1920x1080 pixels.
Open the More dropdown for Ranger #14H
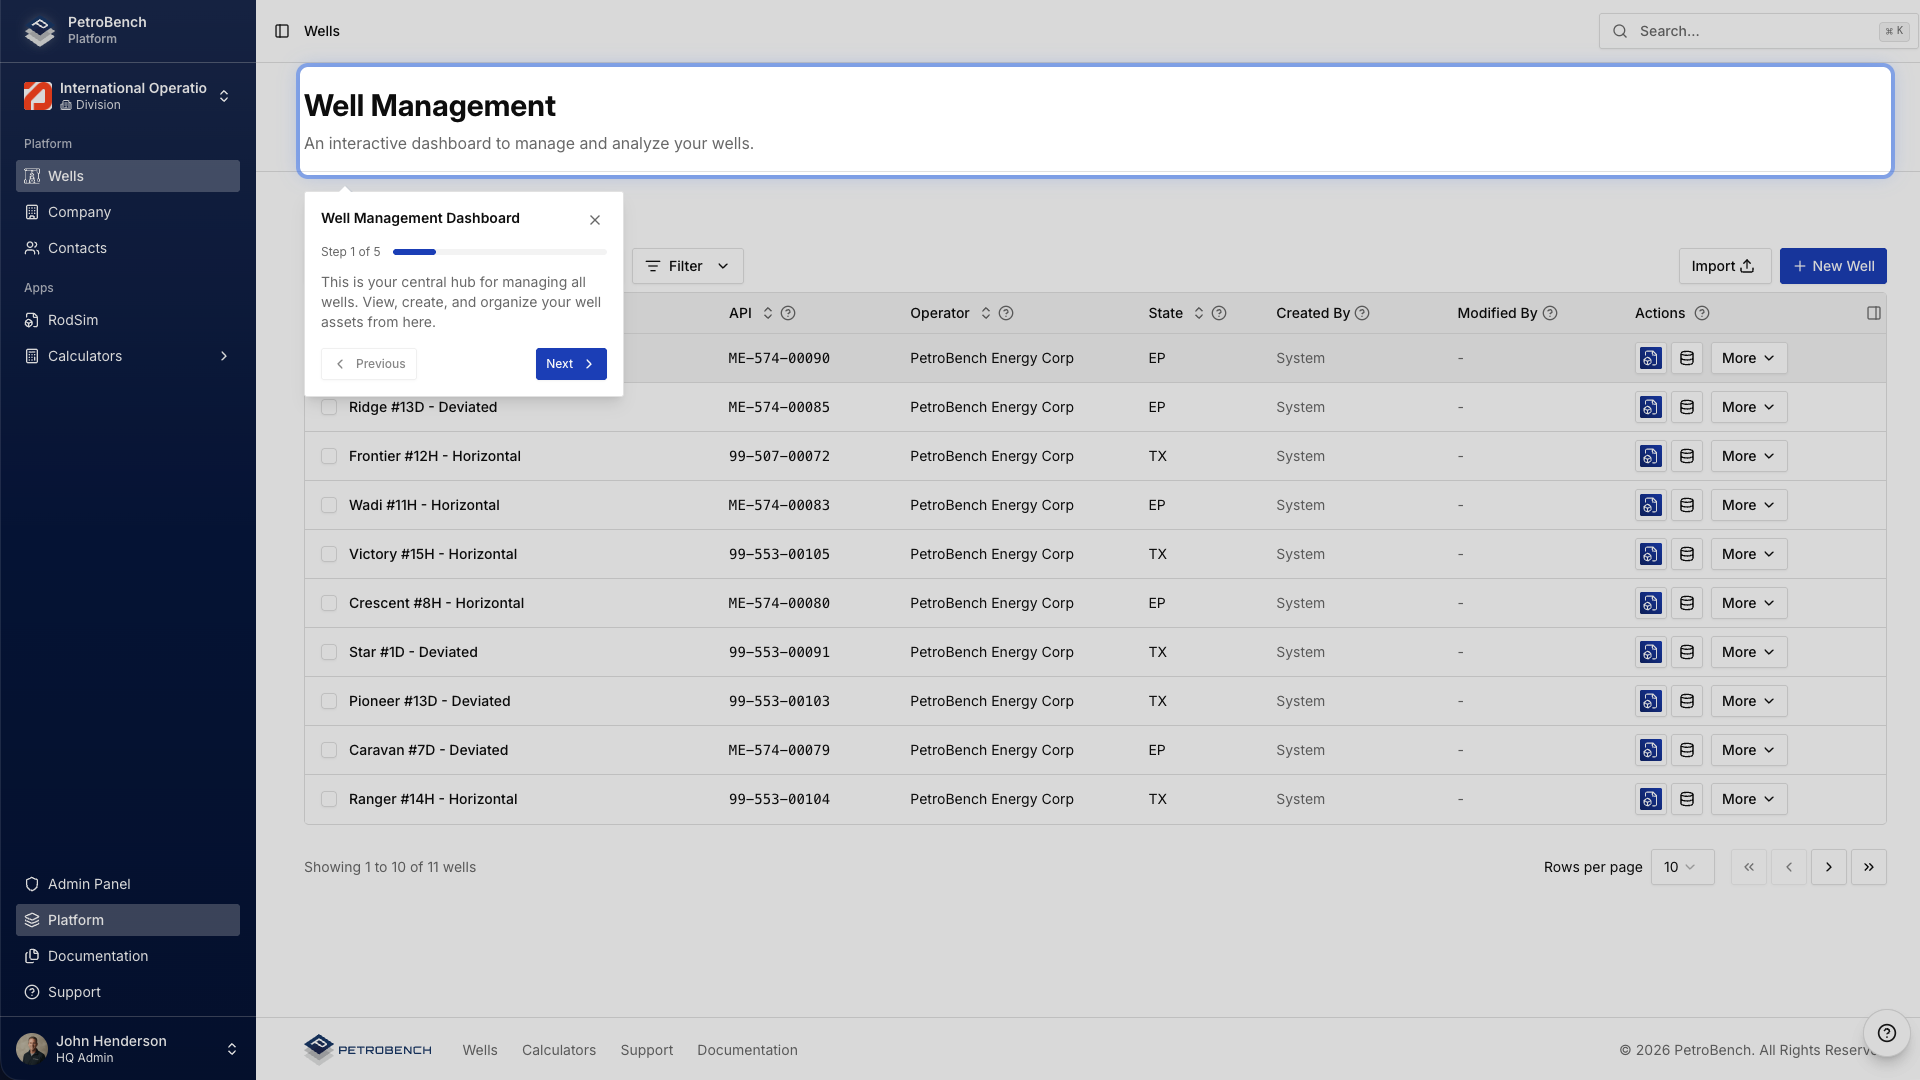click(x=1747, y=799)
